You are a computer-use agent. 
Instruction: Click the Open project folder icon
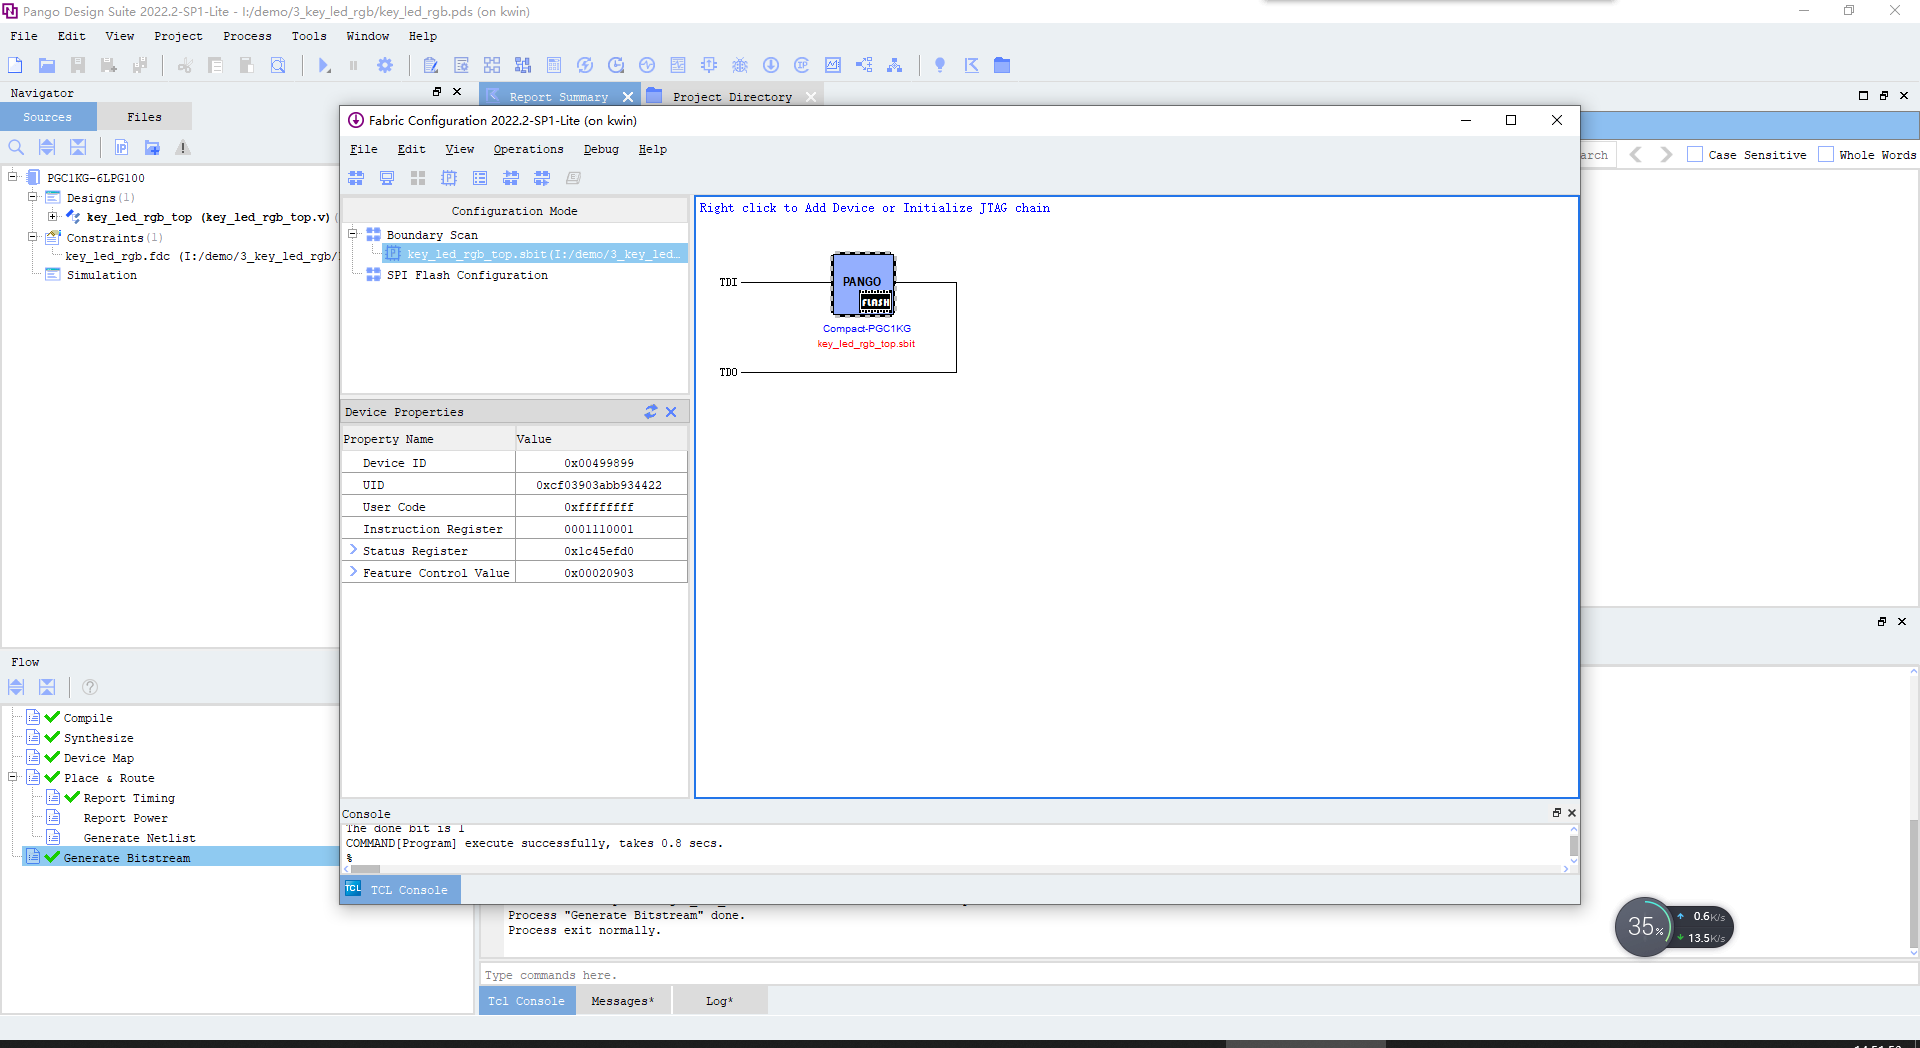point(47,65)
